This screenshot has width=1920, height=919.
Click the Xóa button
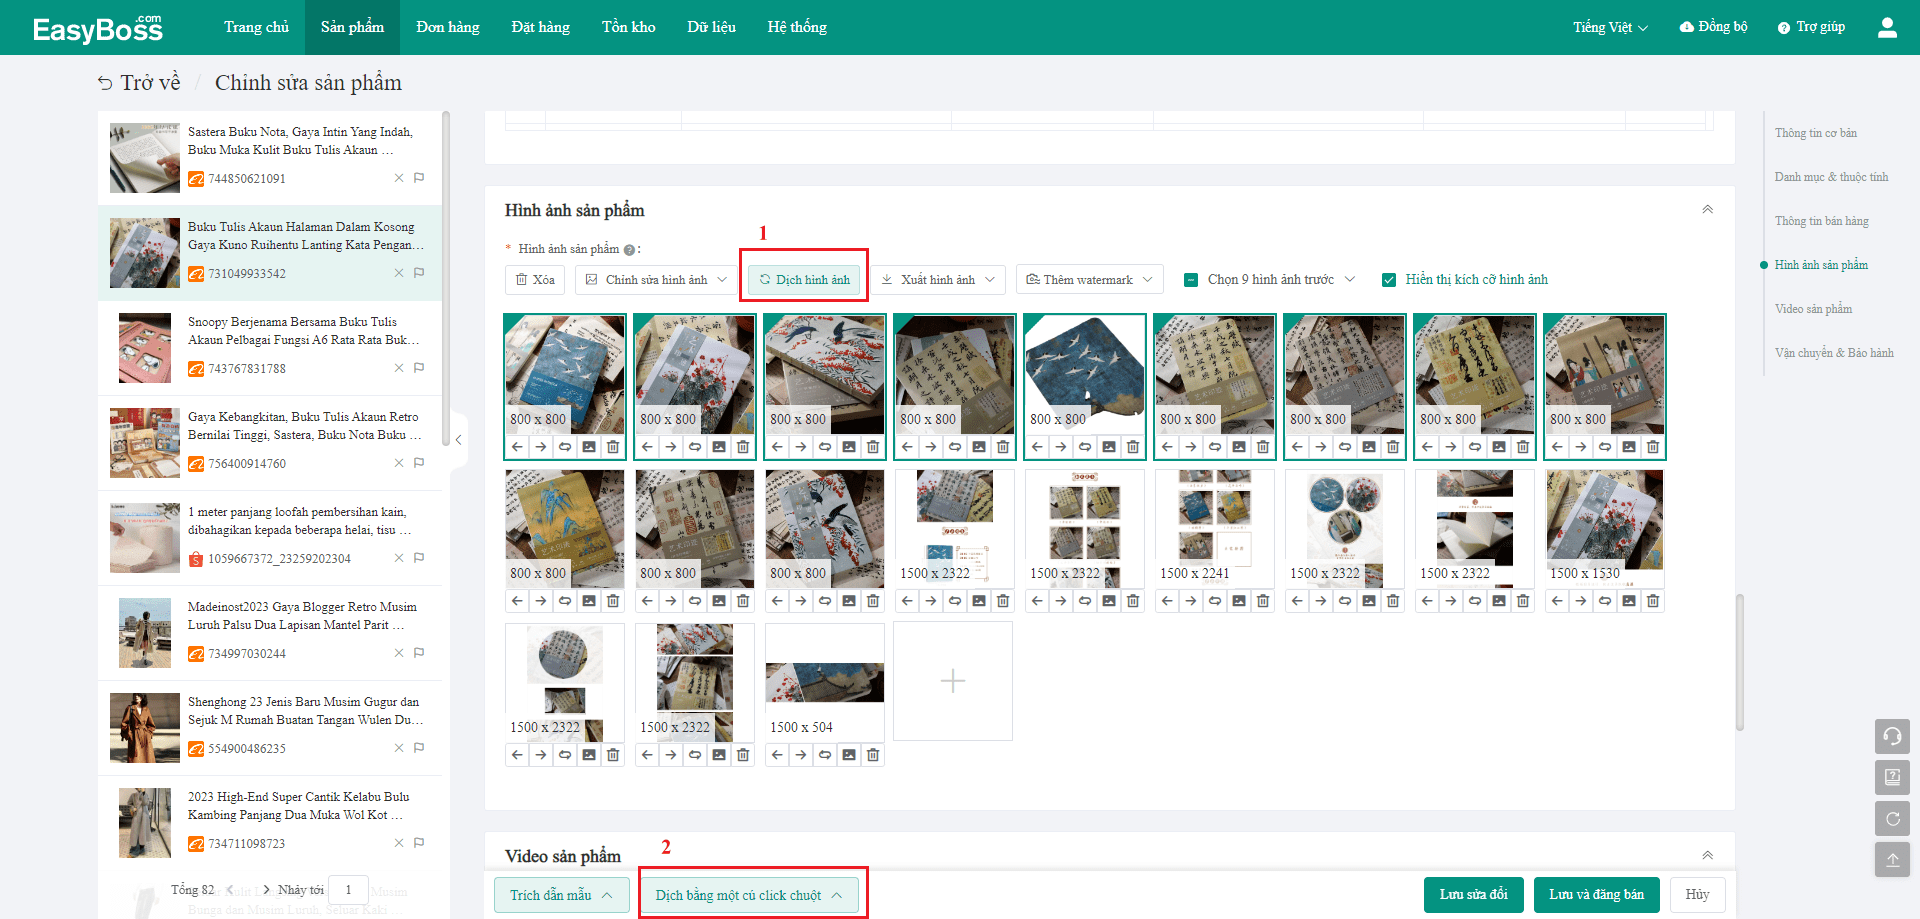click(x=535, y=280)
